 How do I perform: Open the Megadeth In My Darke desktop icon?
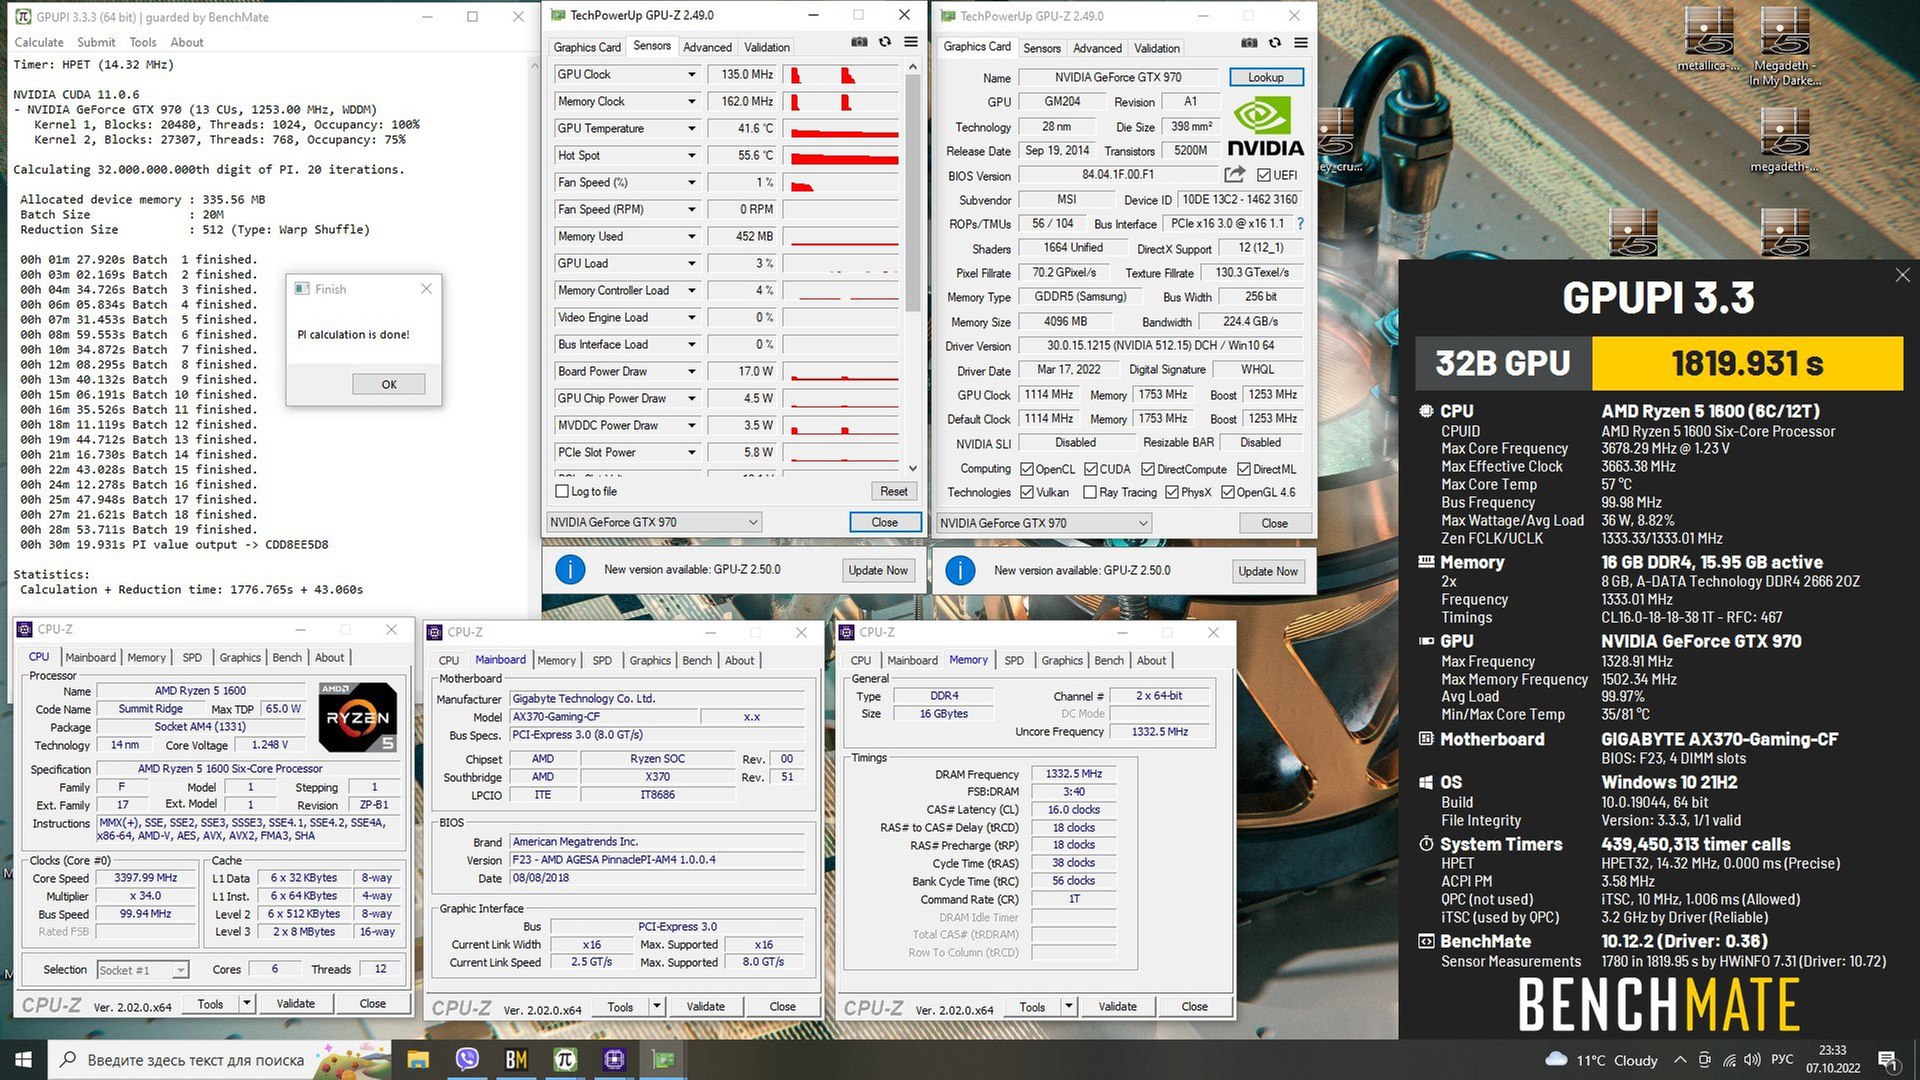(x=1785, y=46)
